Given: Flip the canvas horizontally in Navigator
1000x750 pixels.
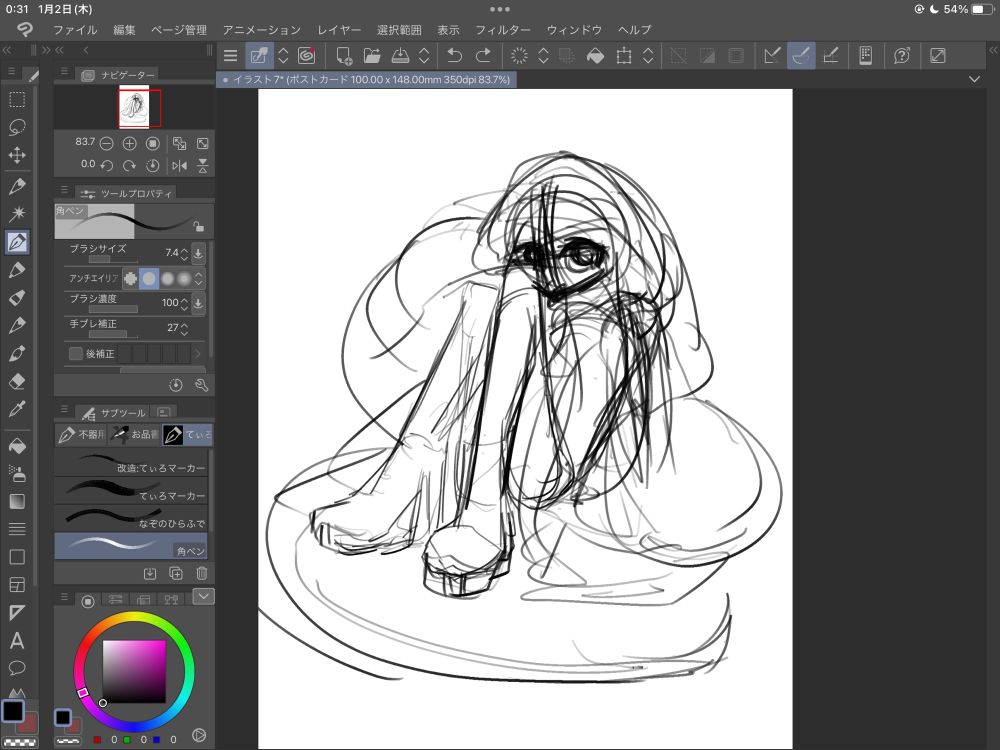Looking at the screenshot, I should [x=179, y=165].
